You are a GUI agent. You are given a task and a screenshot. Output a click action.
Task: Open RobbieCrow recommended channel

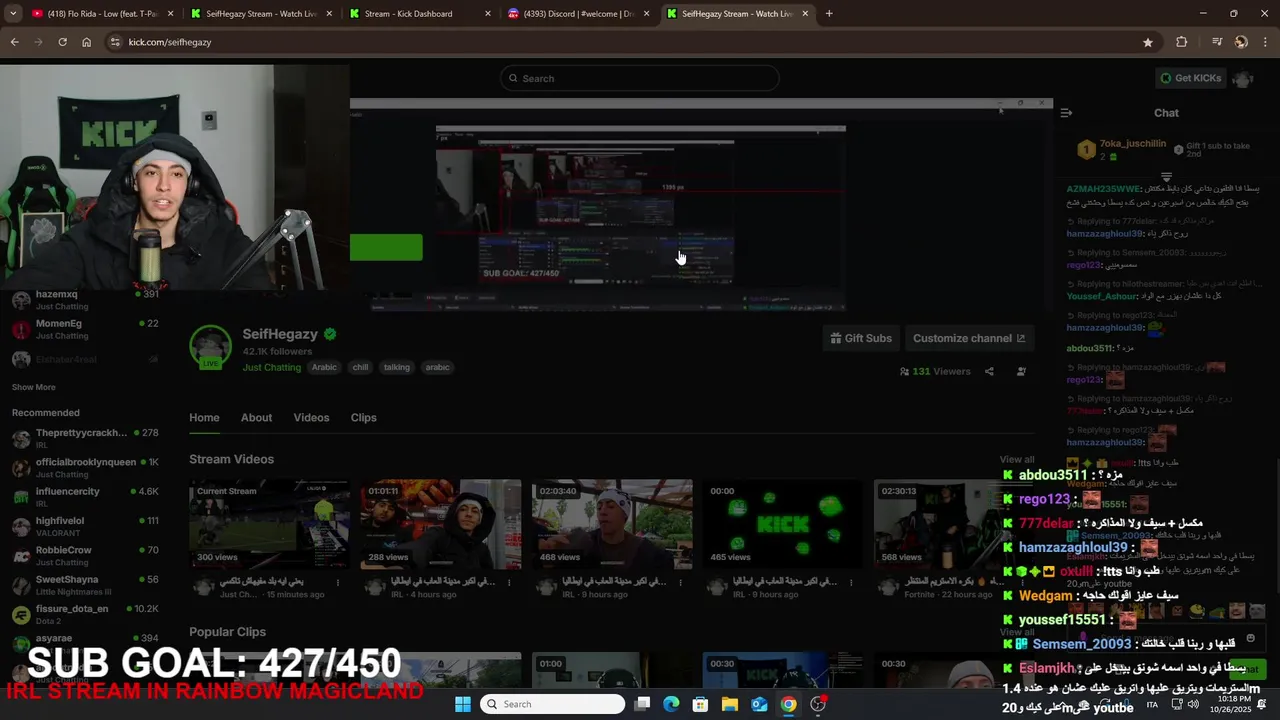click(85, 555)
